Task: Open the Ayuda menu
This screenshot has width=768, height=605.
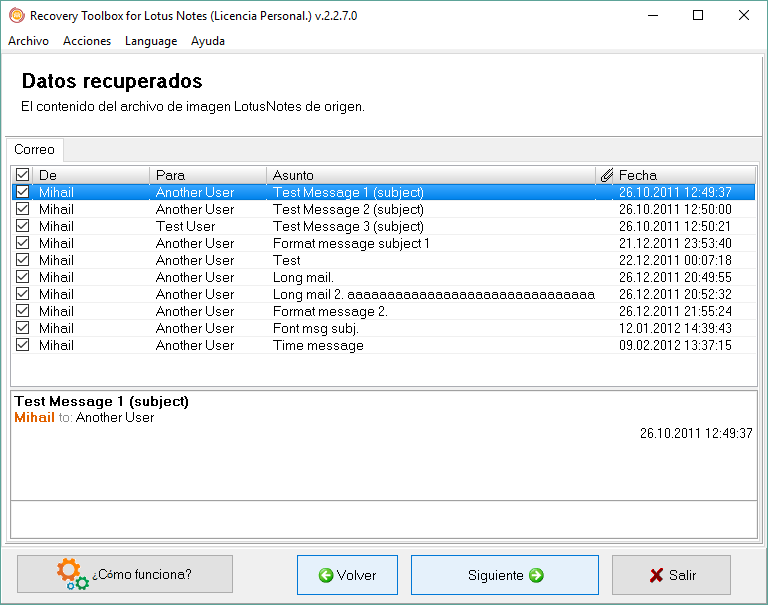Action: coord(208,41)
